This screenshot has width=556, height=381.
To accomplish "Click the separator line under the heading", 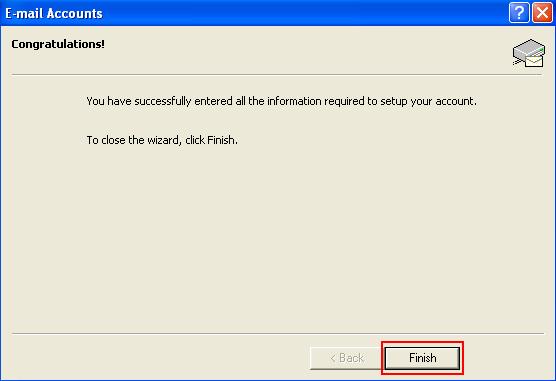I will [x=277, y=74].
